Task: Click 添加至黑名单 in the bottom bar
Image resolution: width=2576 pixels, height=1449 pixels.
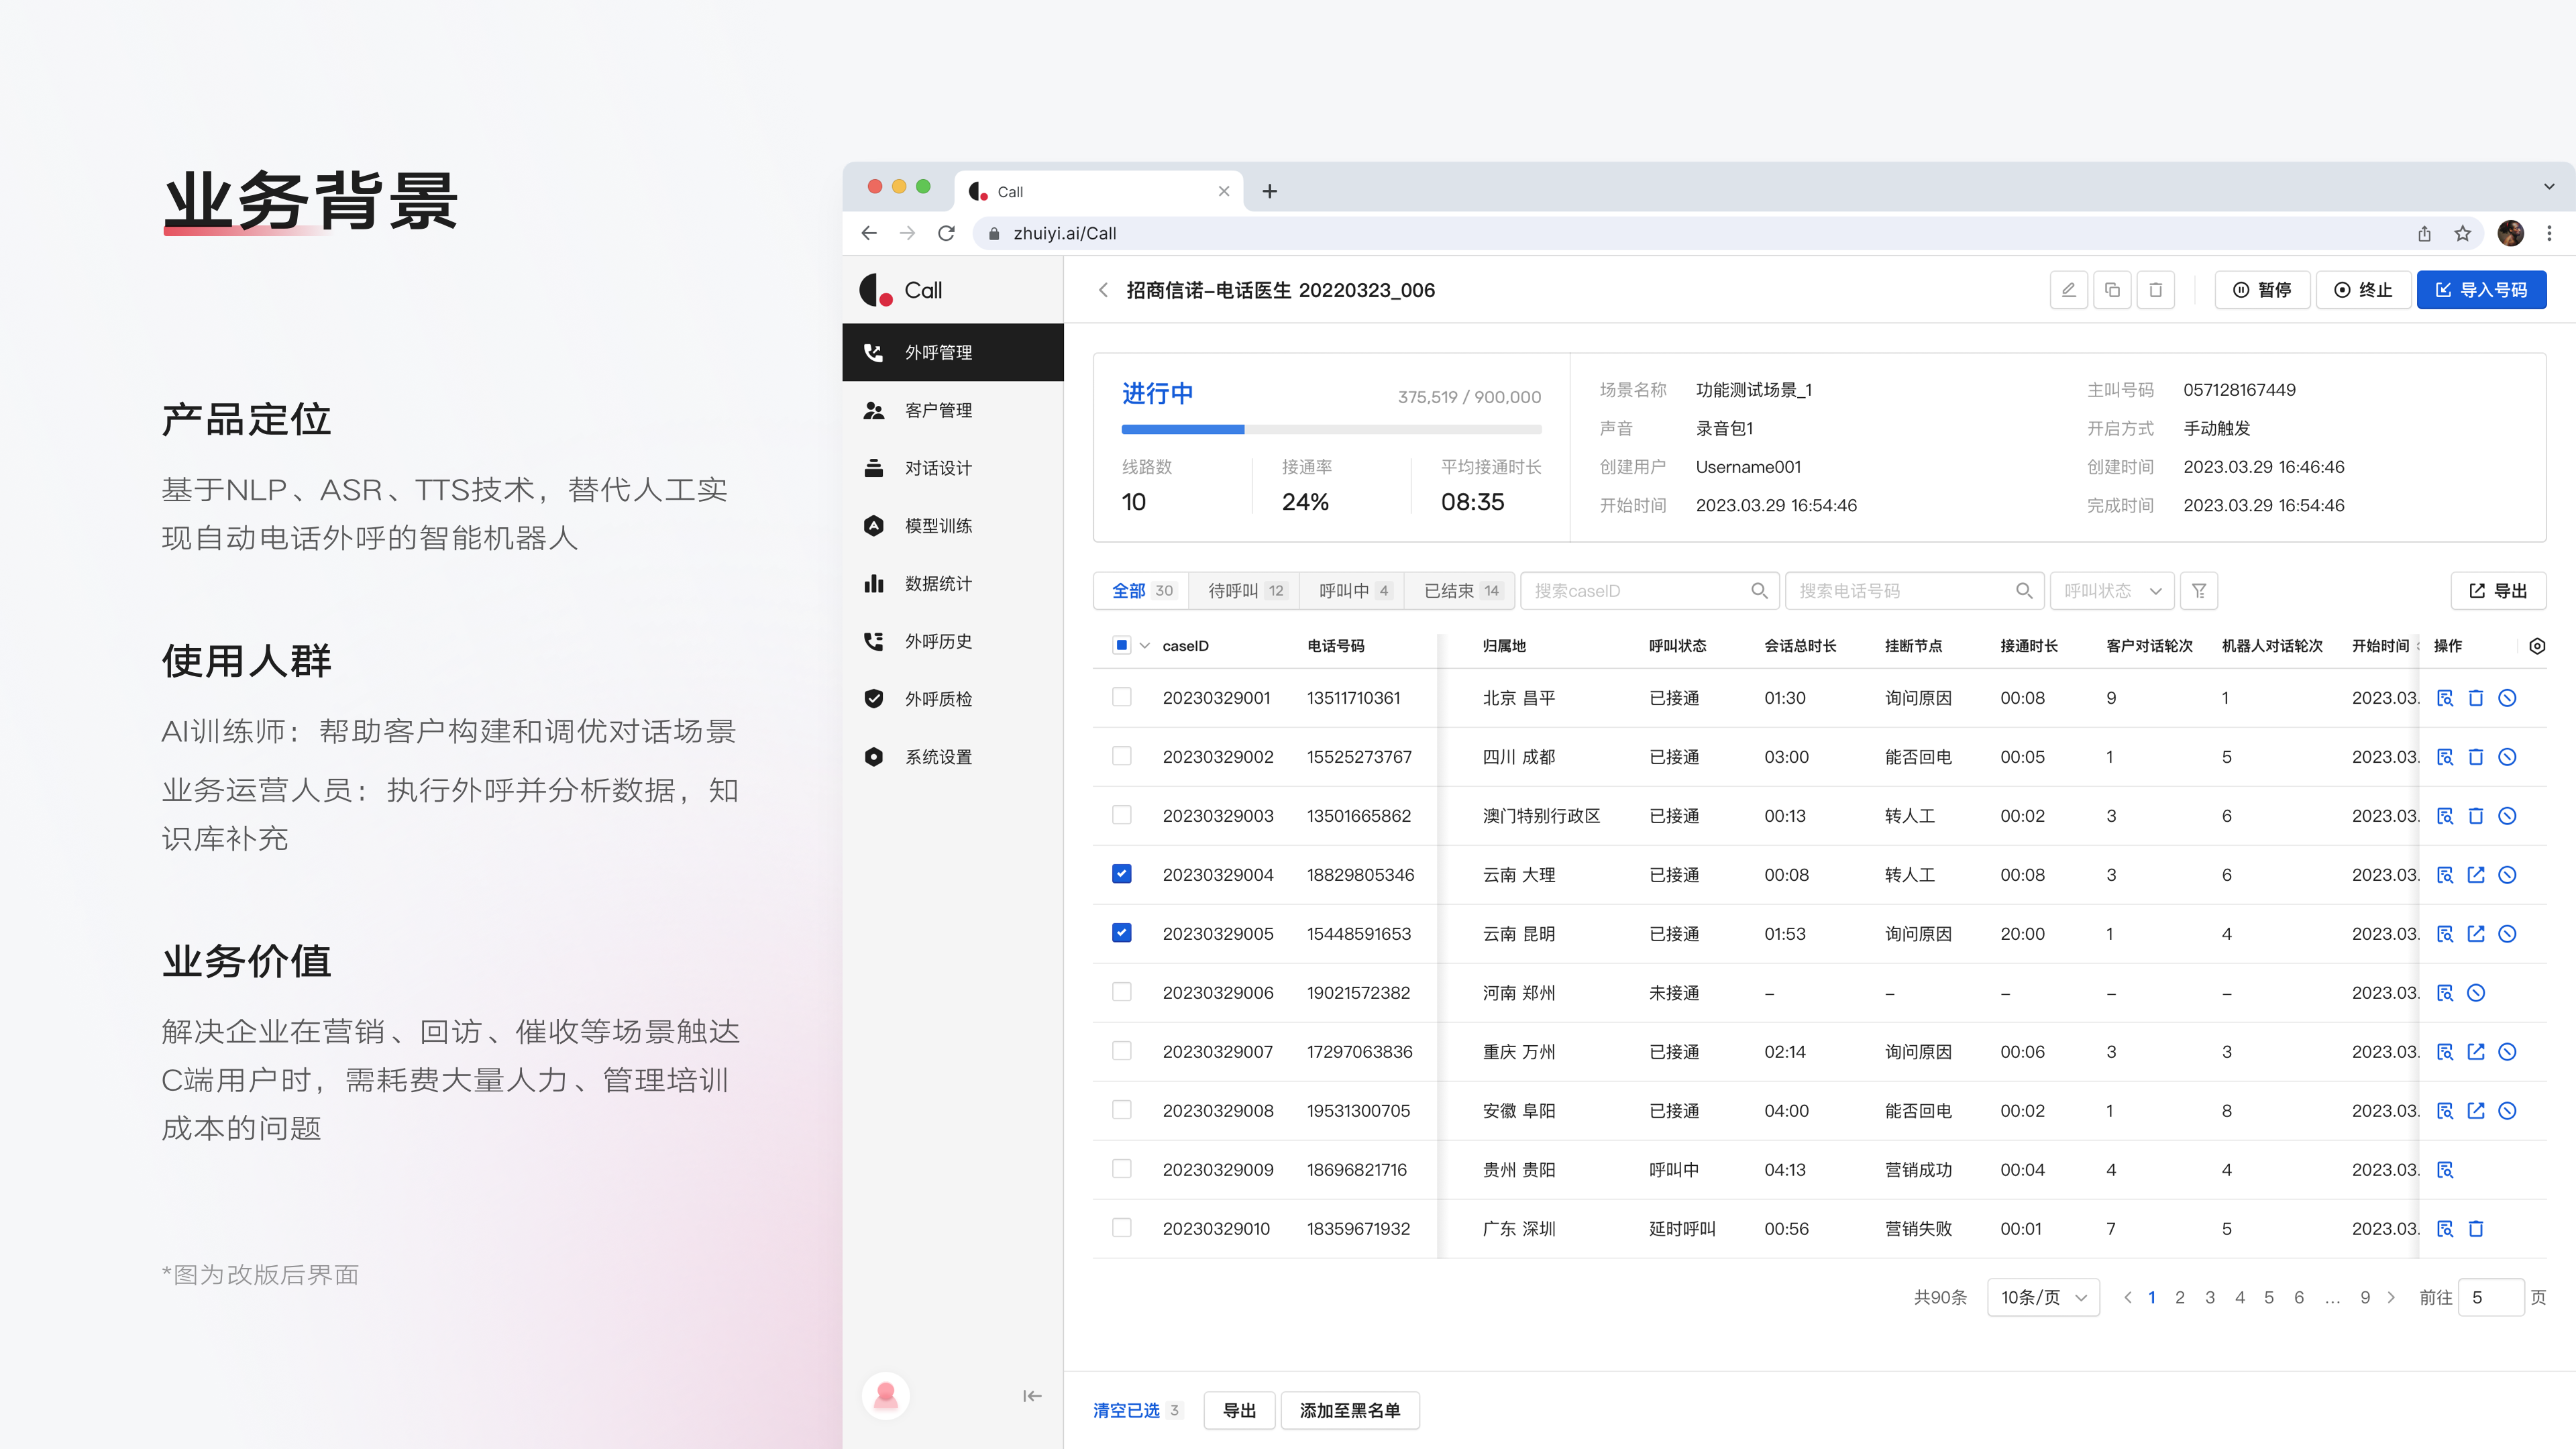Action: (x=1350, y=1410)
